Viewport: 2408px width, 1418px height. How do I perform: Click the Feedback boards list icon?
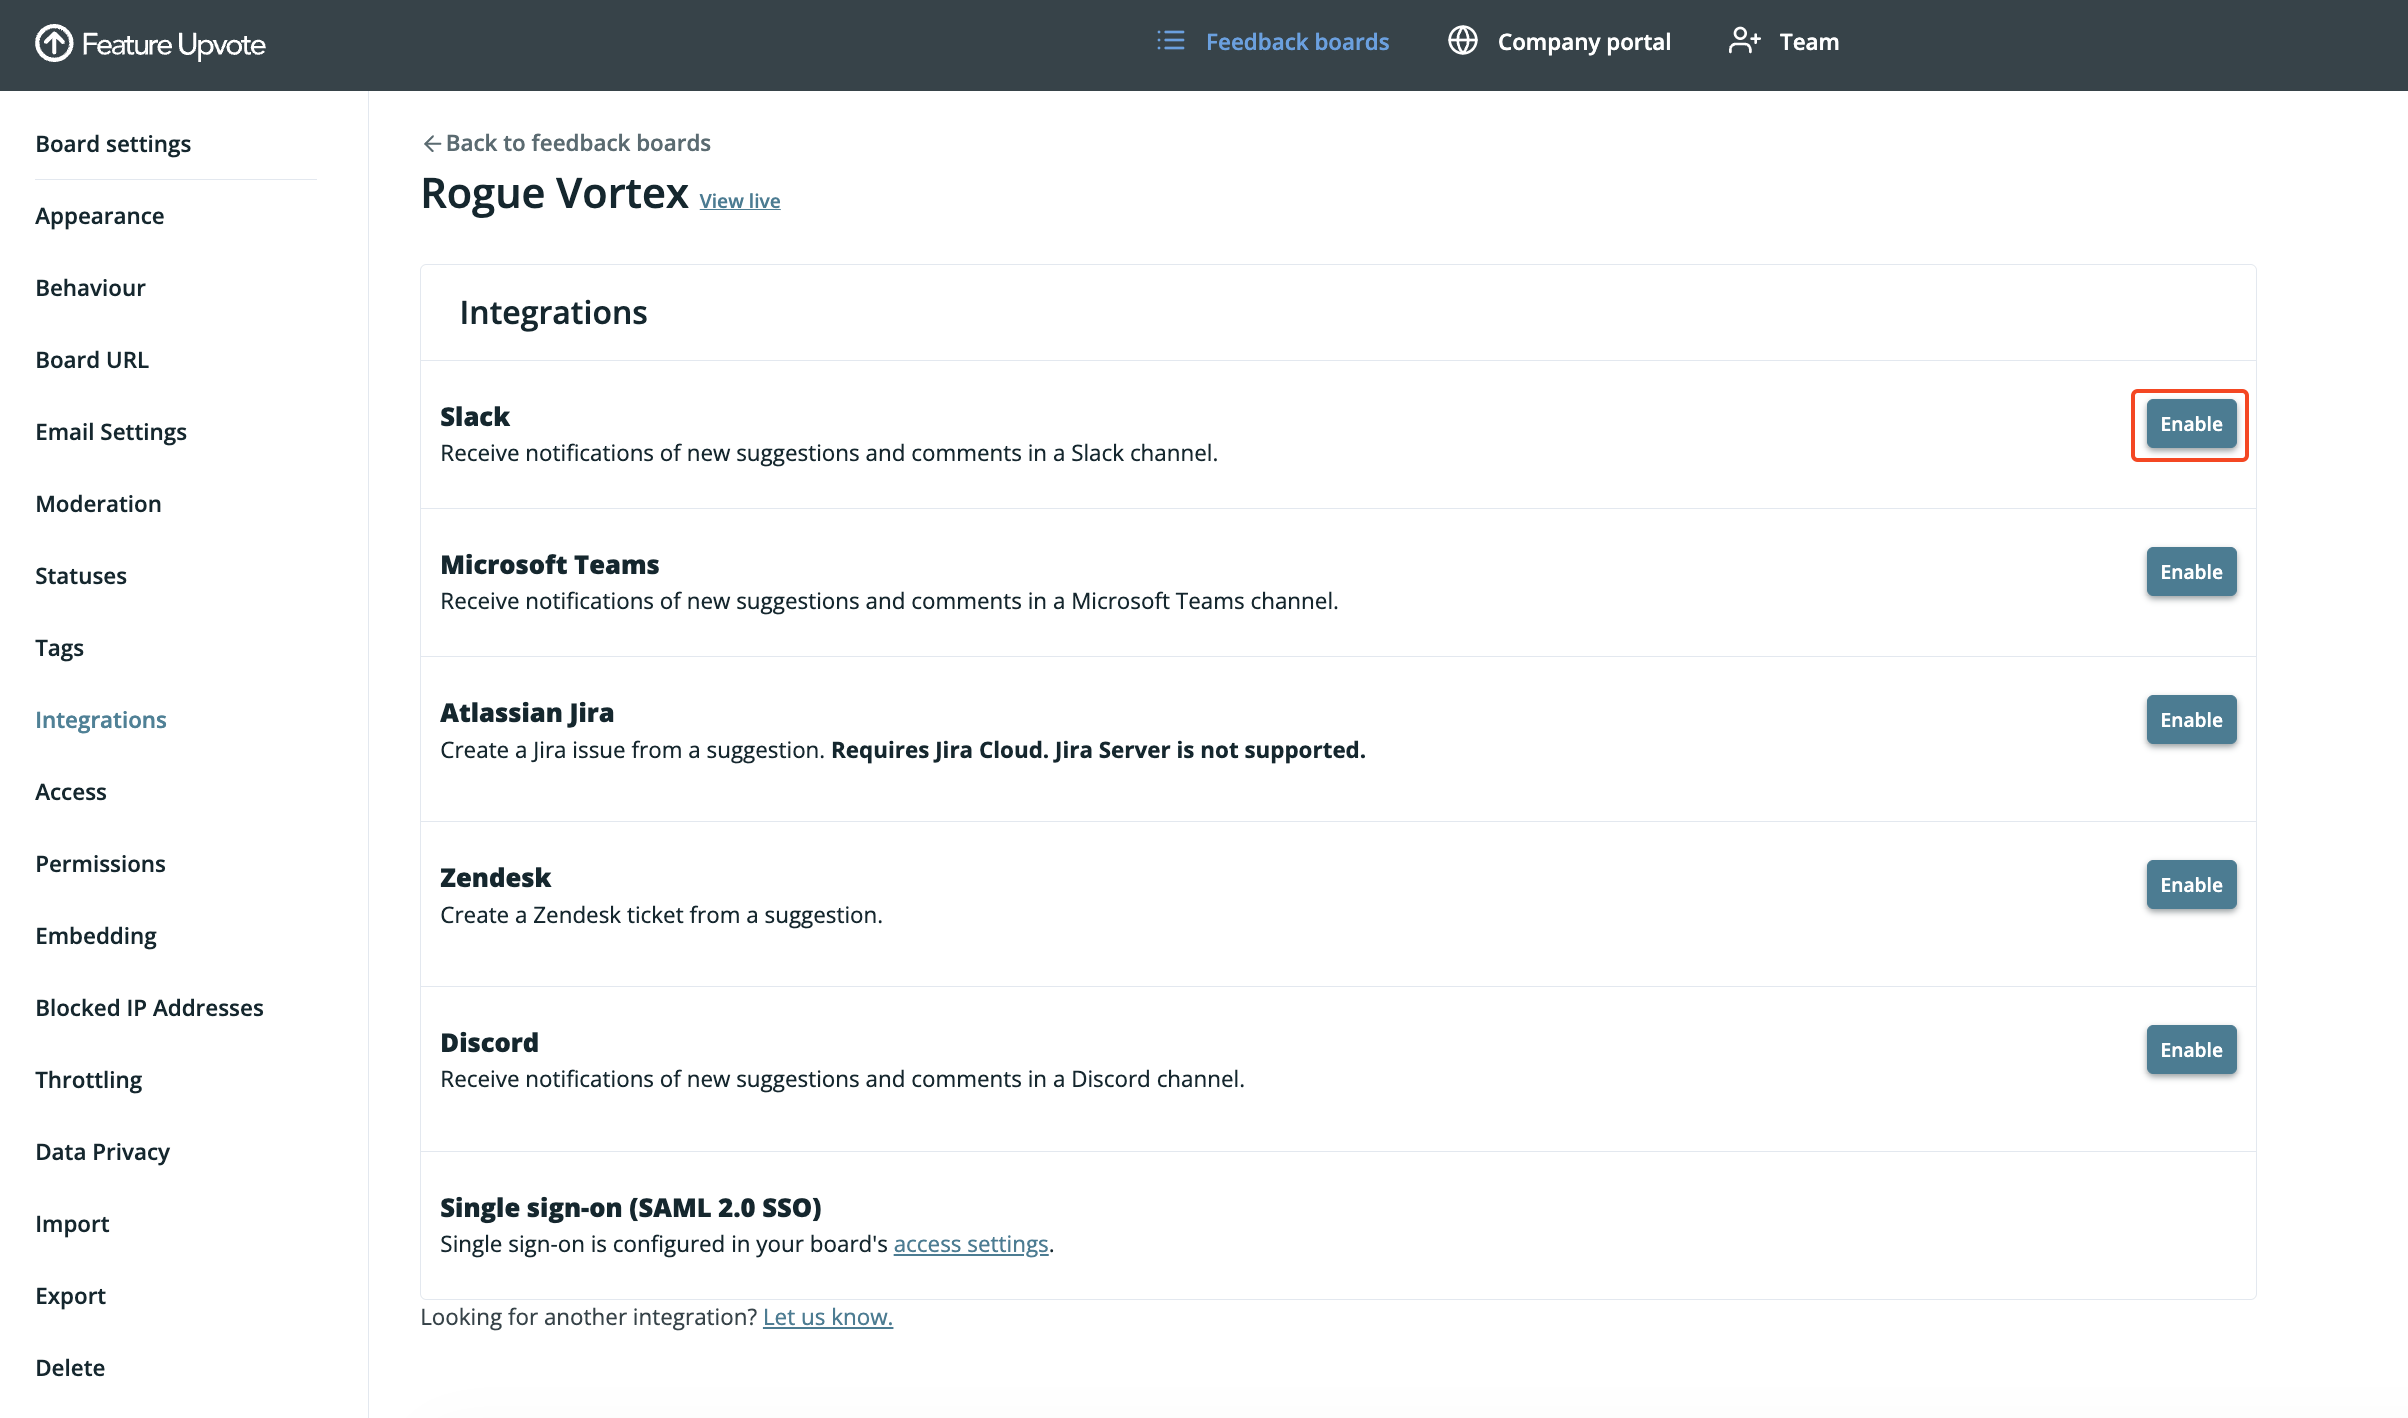tap(1170, 41)
